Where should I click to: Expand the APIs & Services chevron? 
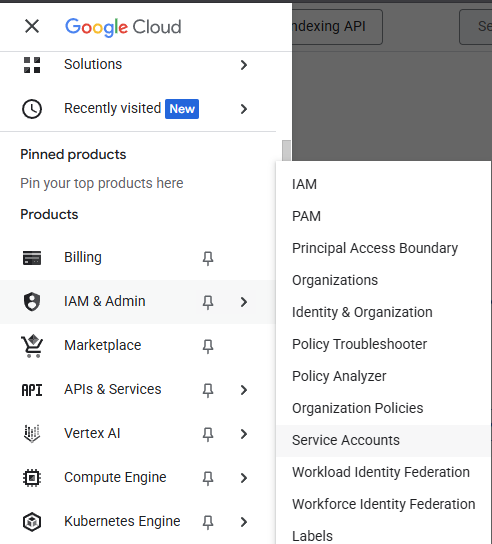point(244,390)
